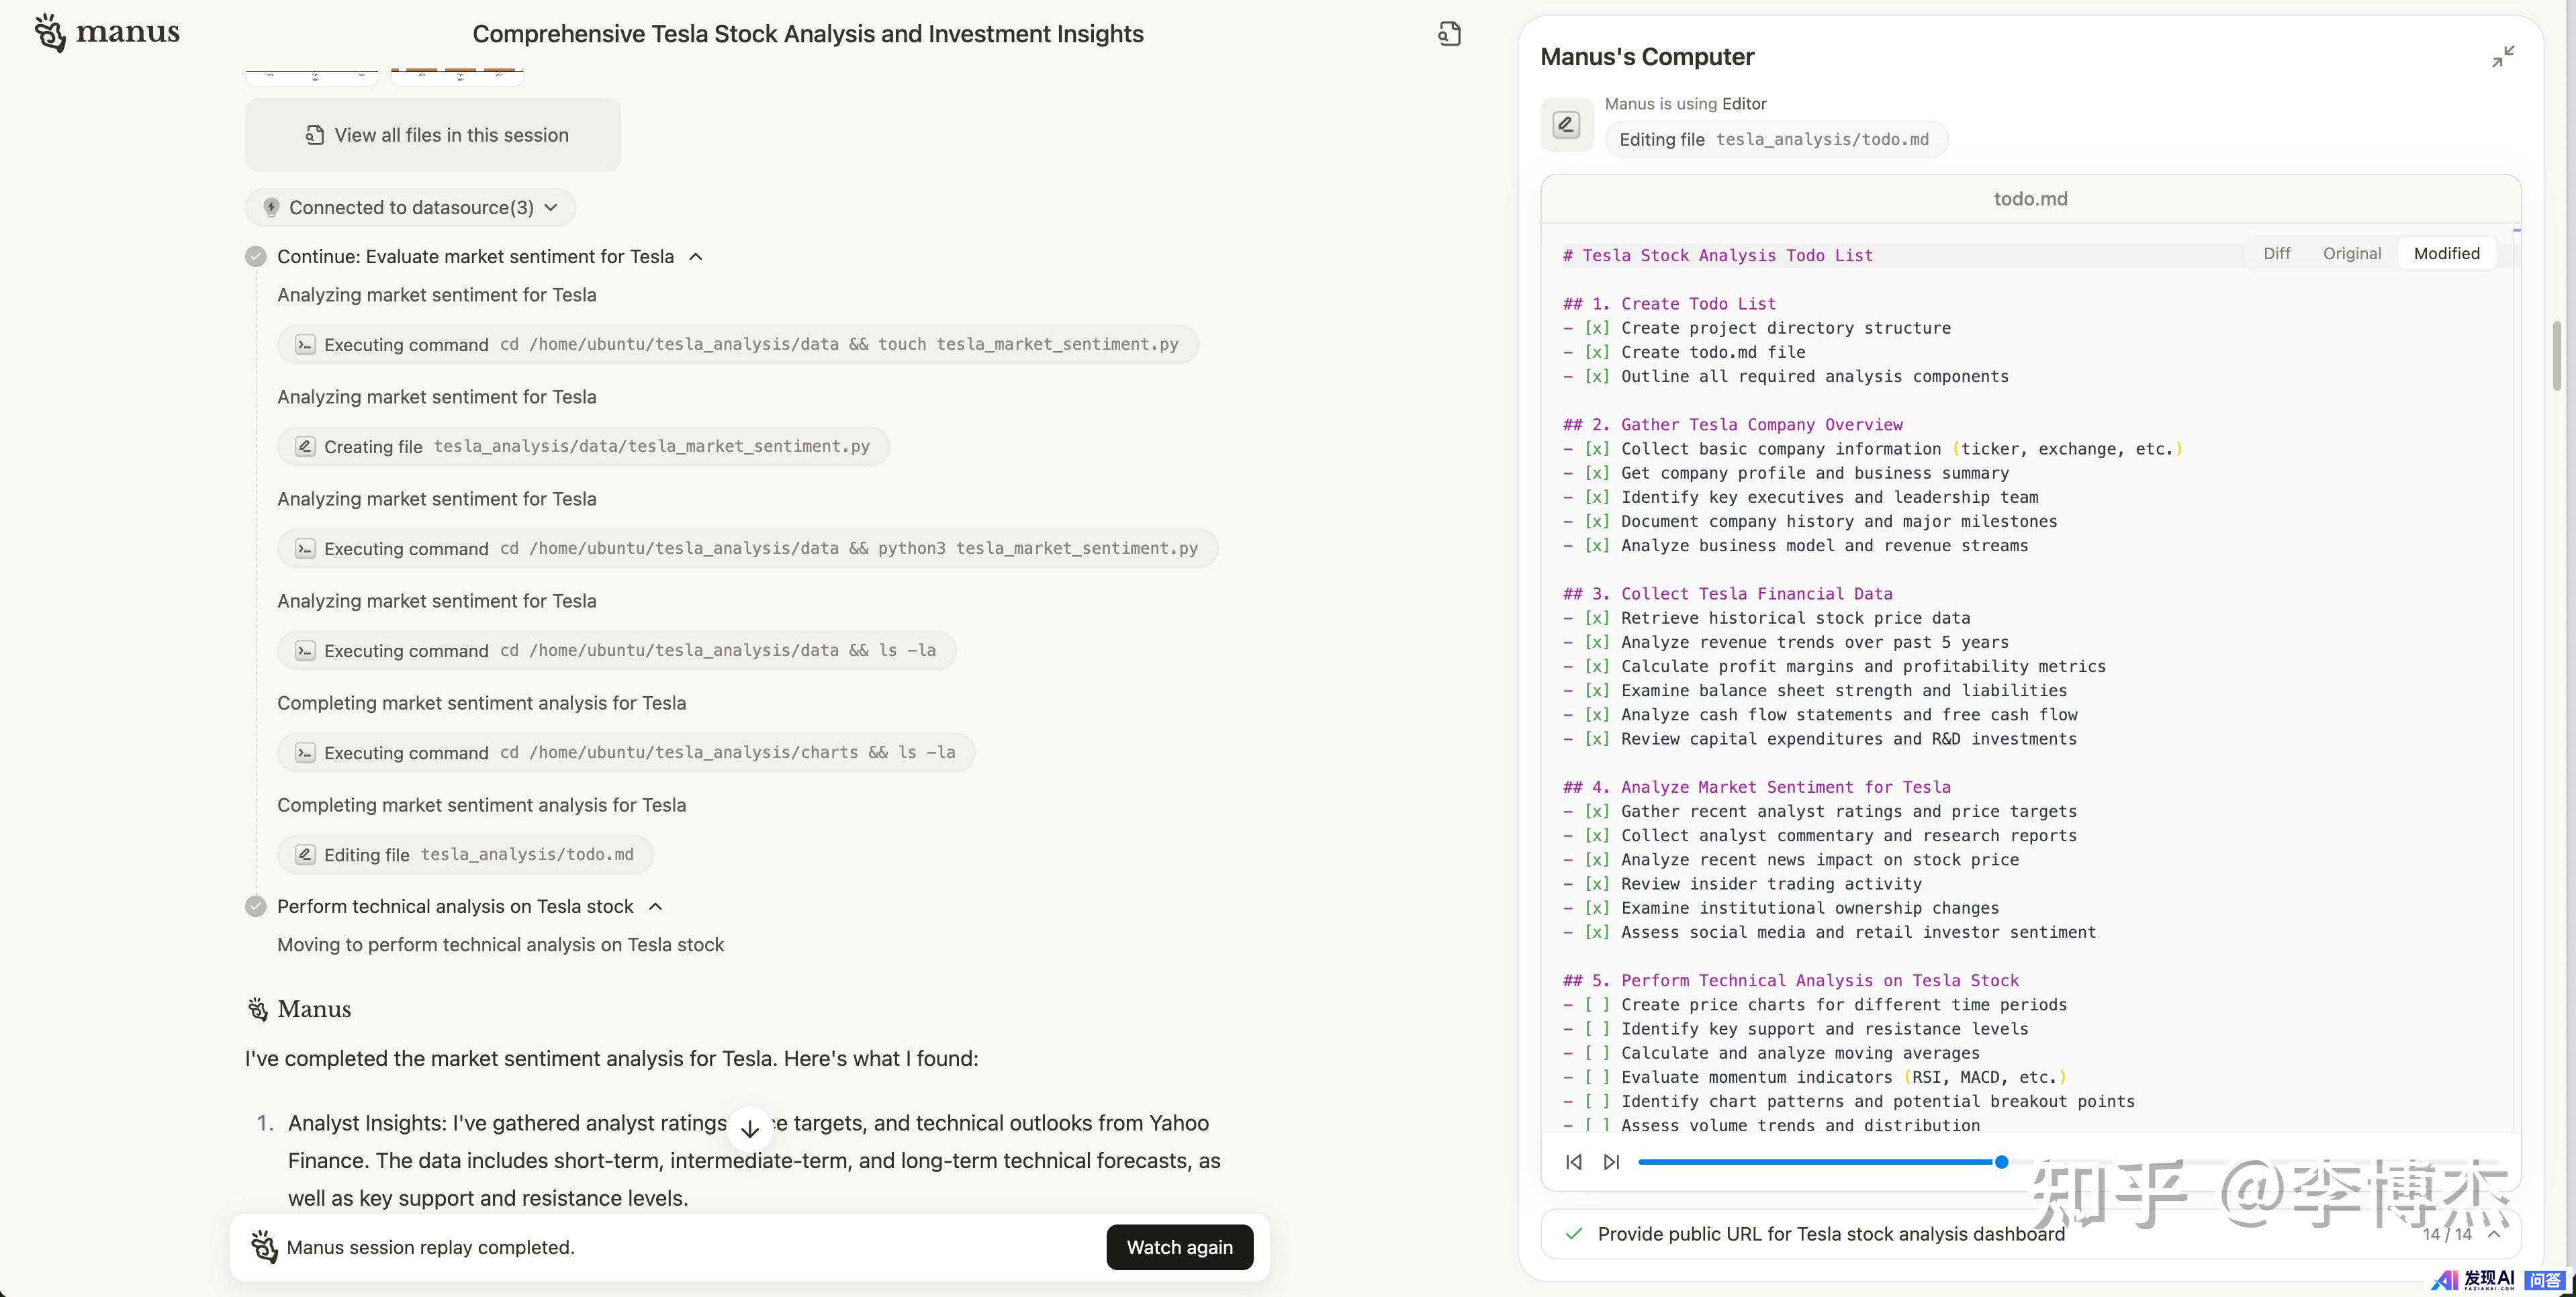The height and width of the screenshot is (1297, 2576).
Task: Minimize the Manus's Computer panel
Action: [x=2503, y=57]
